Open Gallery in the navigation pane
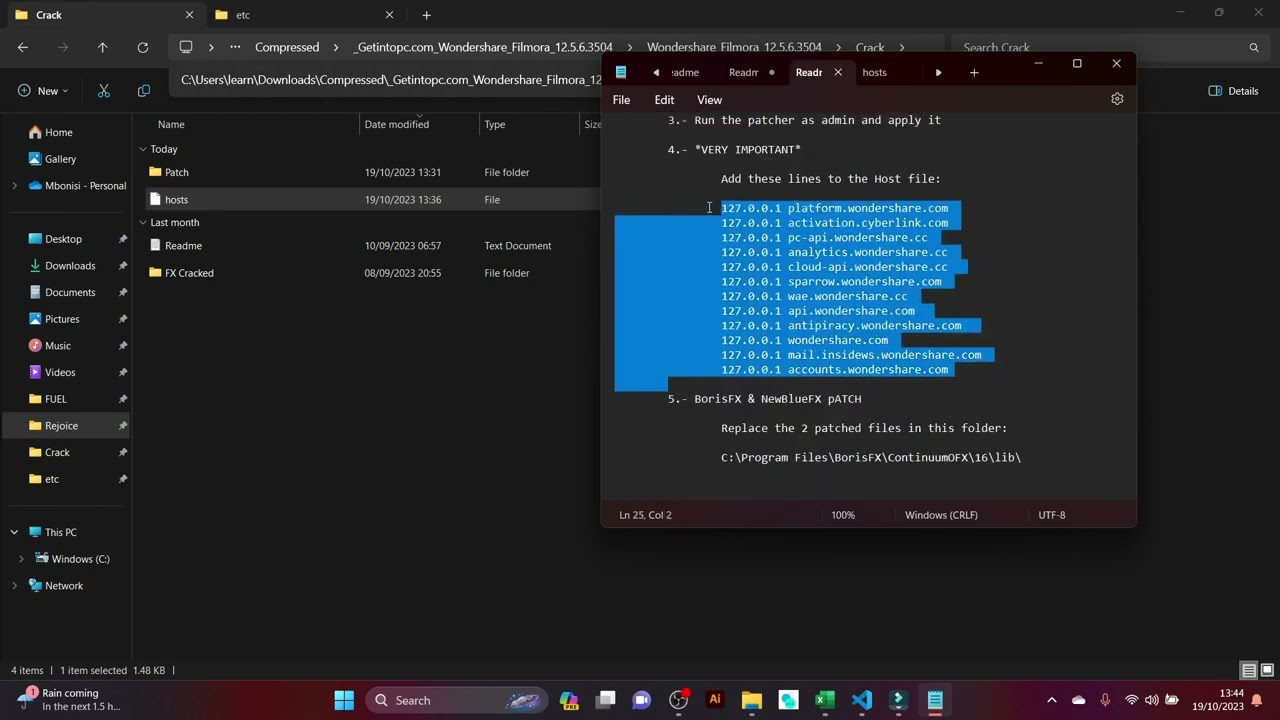Viewport: 1280px width, 720px height. [60, 159]
